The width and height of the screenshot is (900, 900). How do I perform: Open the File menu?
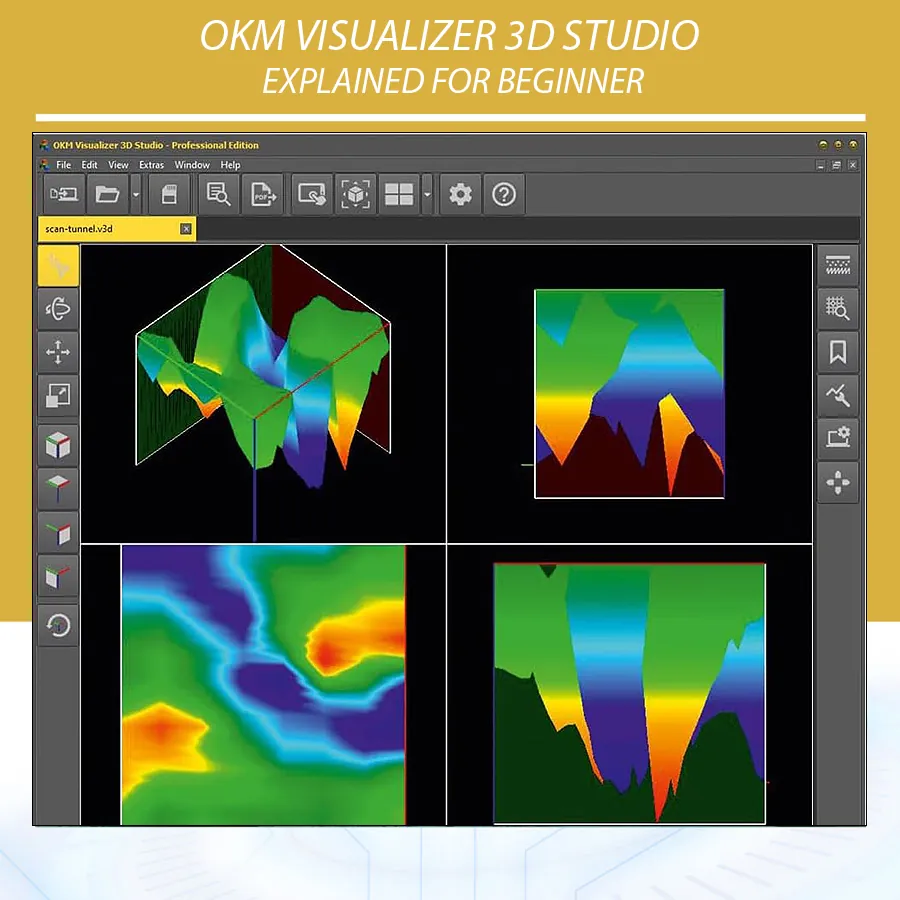pyautogui.click(x=64, y=165)
